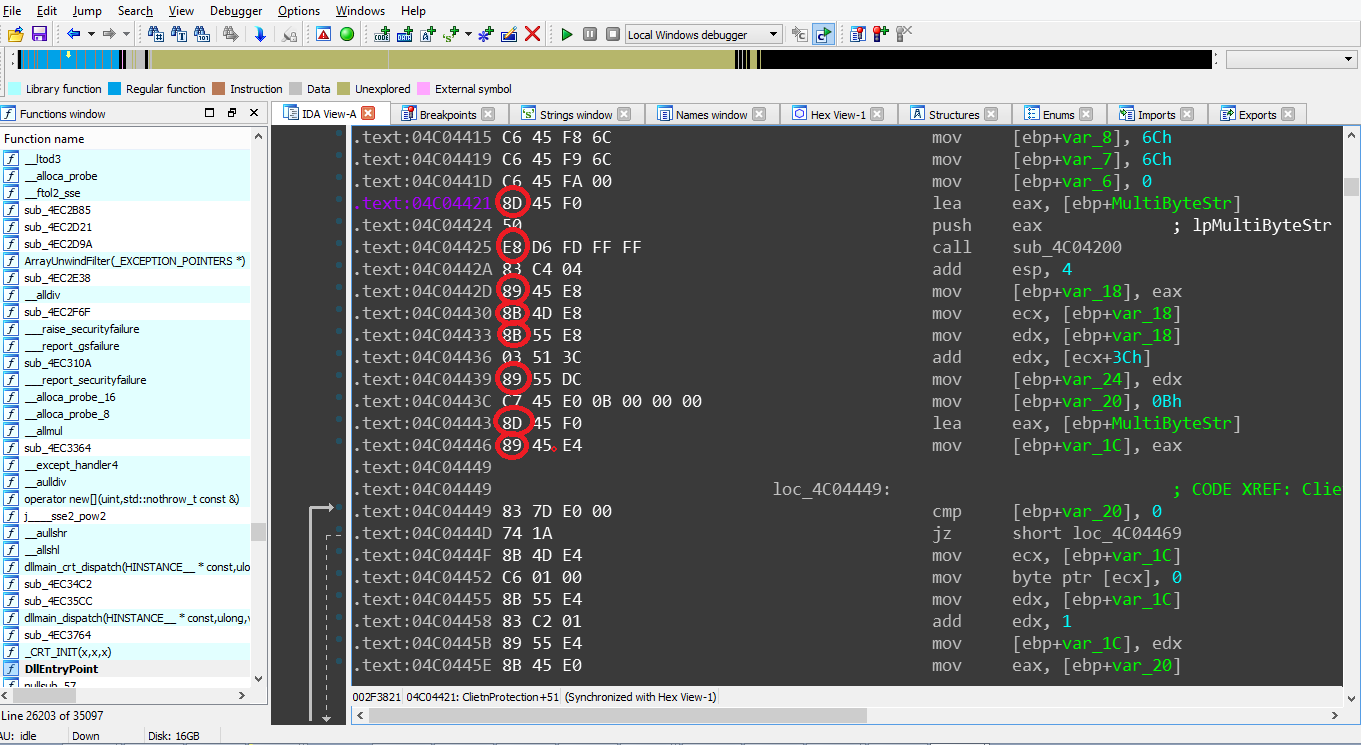Click the Save database floppy icon
The height and width of the screenshot is (745, 1361).
[x=40, y=34]
